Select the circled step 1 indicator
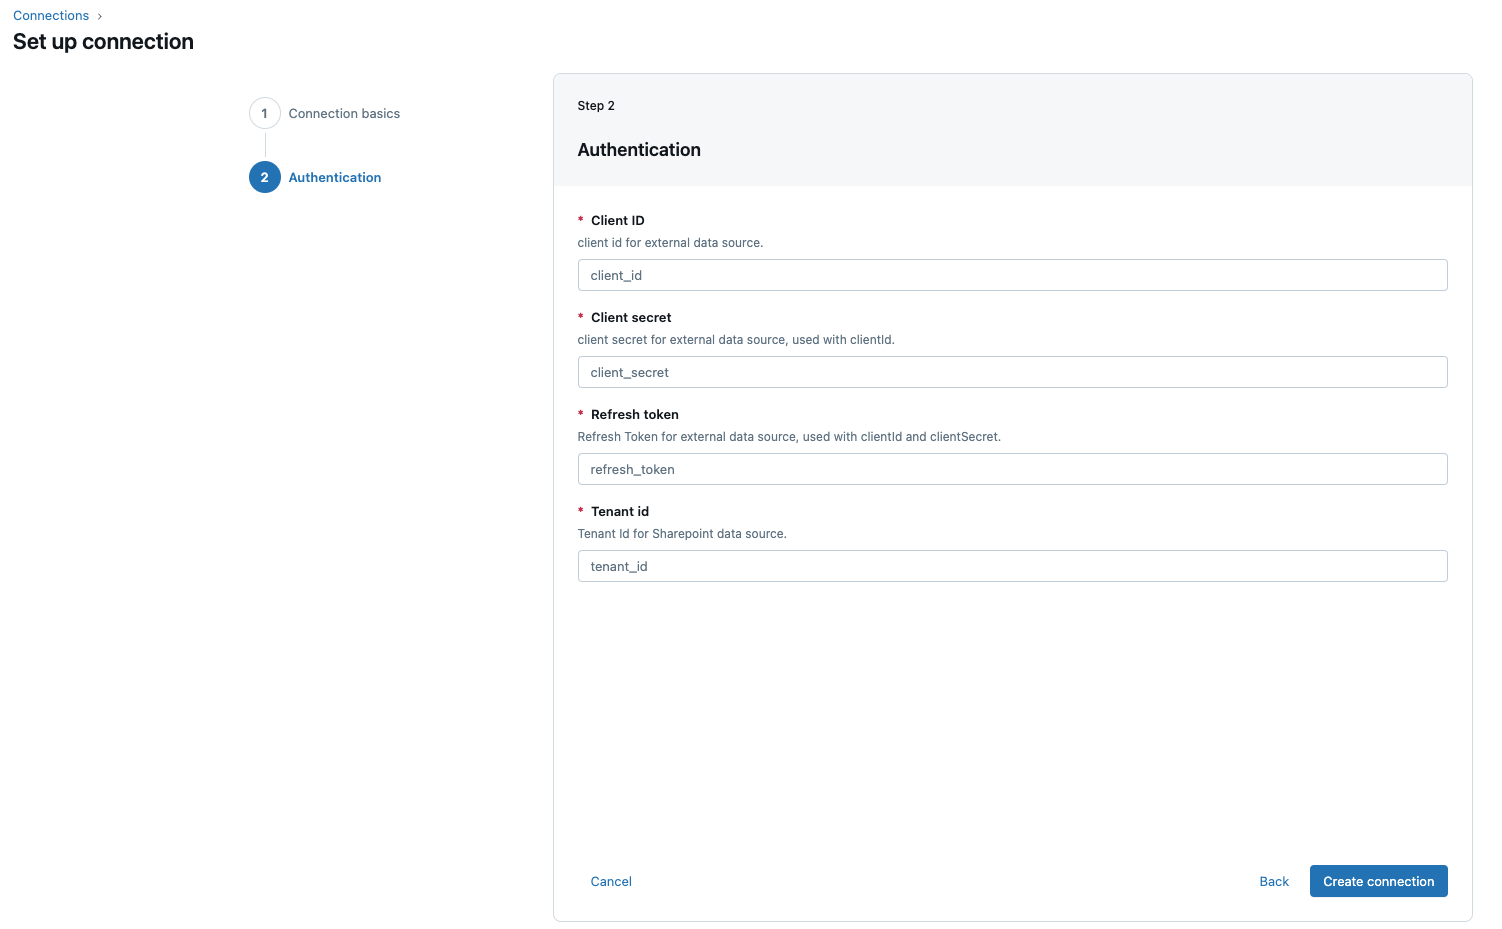This screenshot has height=929, width=1502. (x=264, y=113)
